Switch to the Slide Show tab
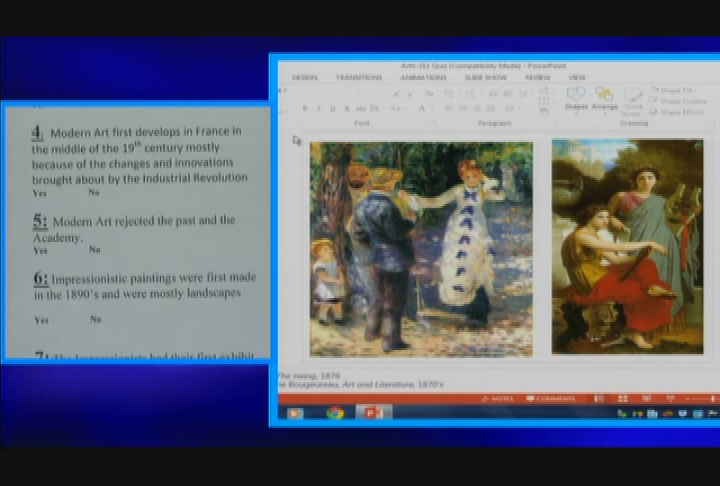720x486 pixels. (486, 77)
